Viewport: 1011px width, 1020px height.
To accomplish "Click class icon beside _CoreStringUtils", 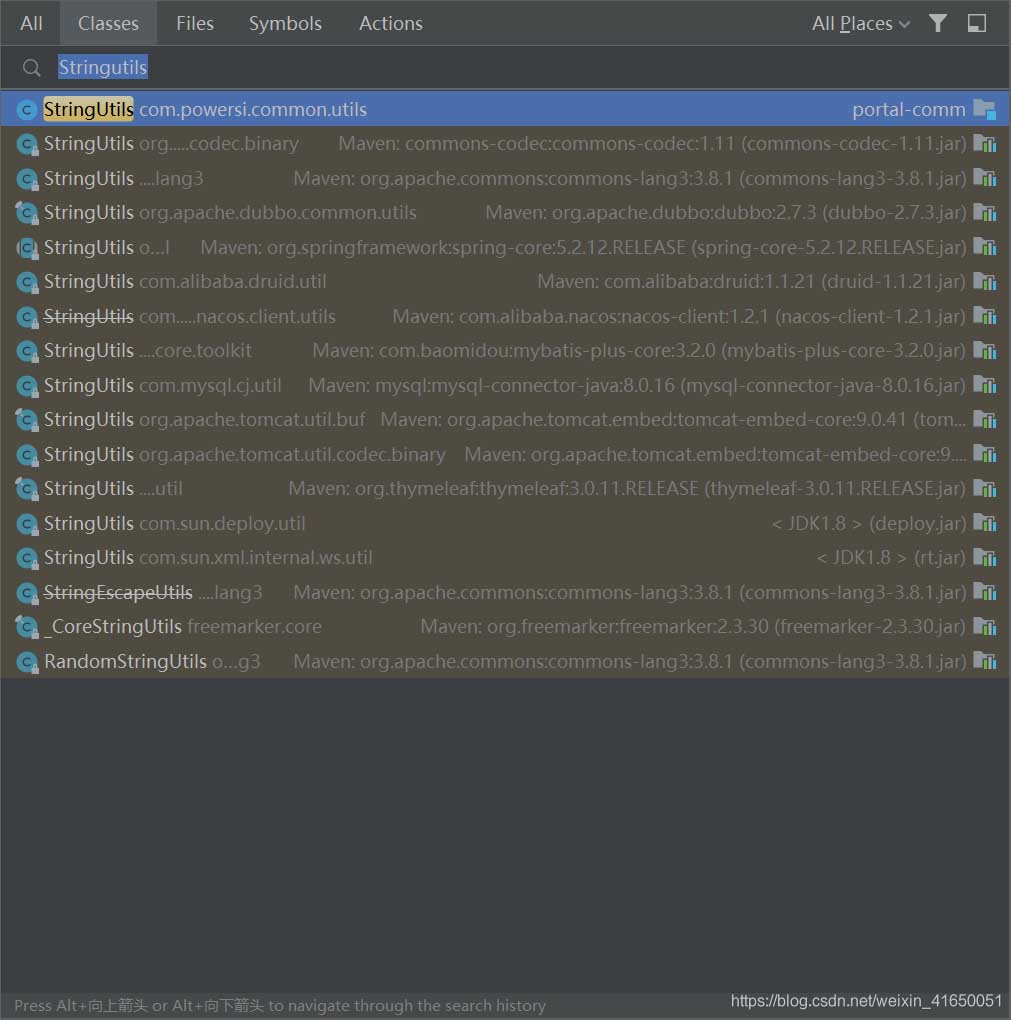I will [27, 627].
